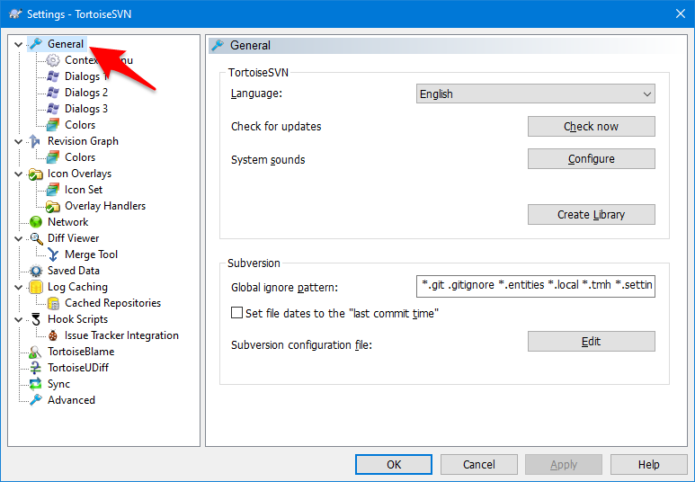
Task: Collapse the Revision Graph tree node
Action: (x=18, y=141)
